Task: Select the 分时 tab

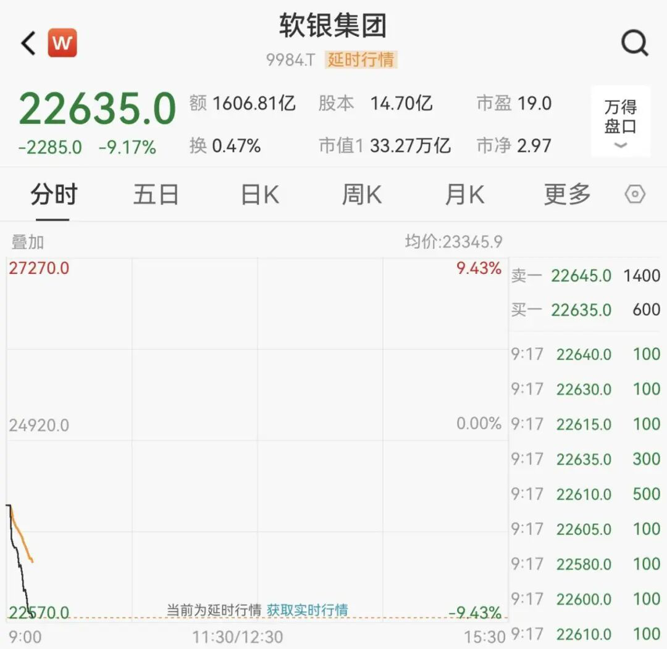Action: 54,194
